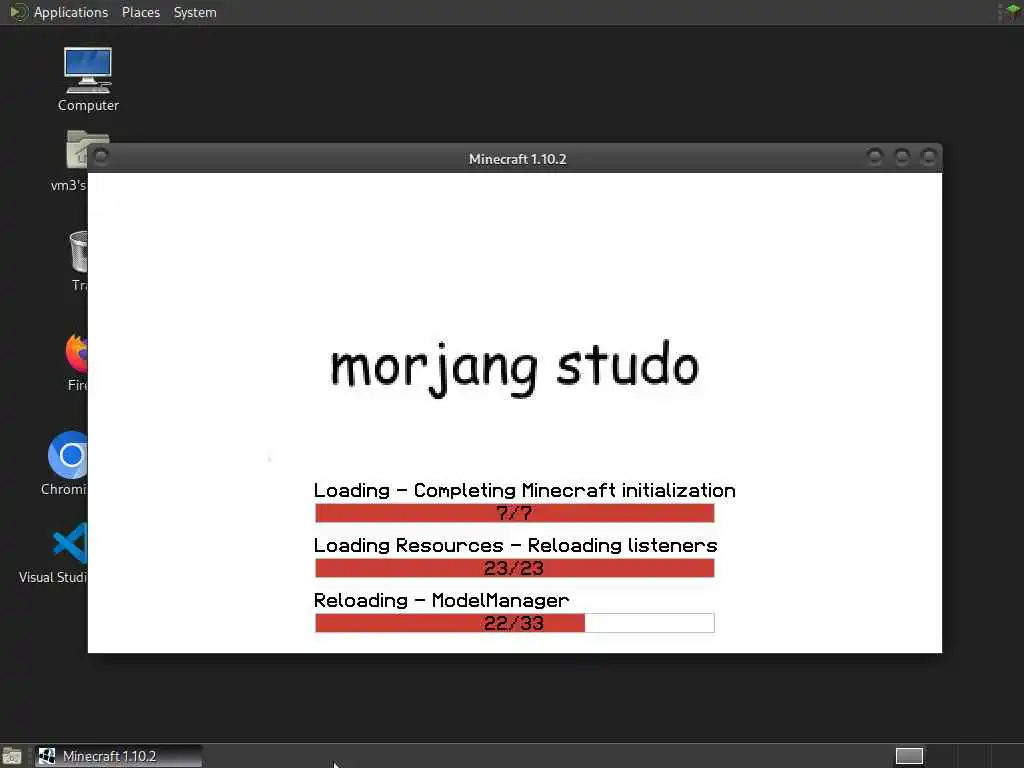Click the Minecraft 1.10.2 window title bar
This screenshot has width=1024, height=768.
517,159
